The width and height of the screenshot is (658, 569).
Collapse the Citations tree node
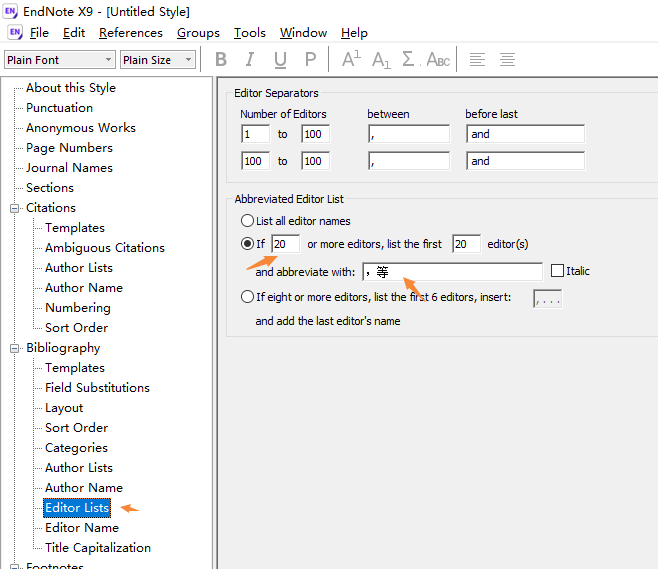click(x=14, y=208)
